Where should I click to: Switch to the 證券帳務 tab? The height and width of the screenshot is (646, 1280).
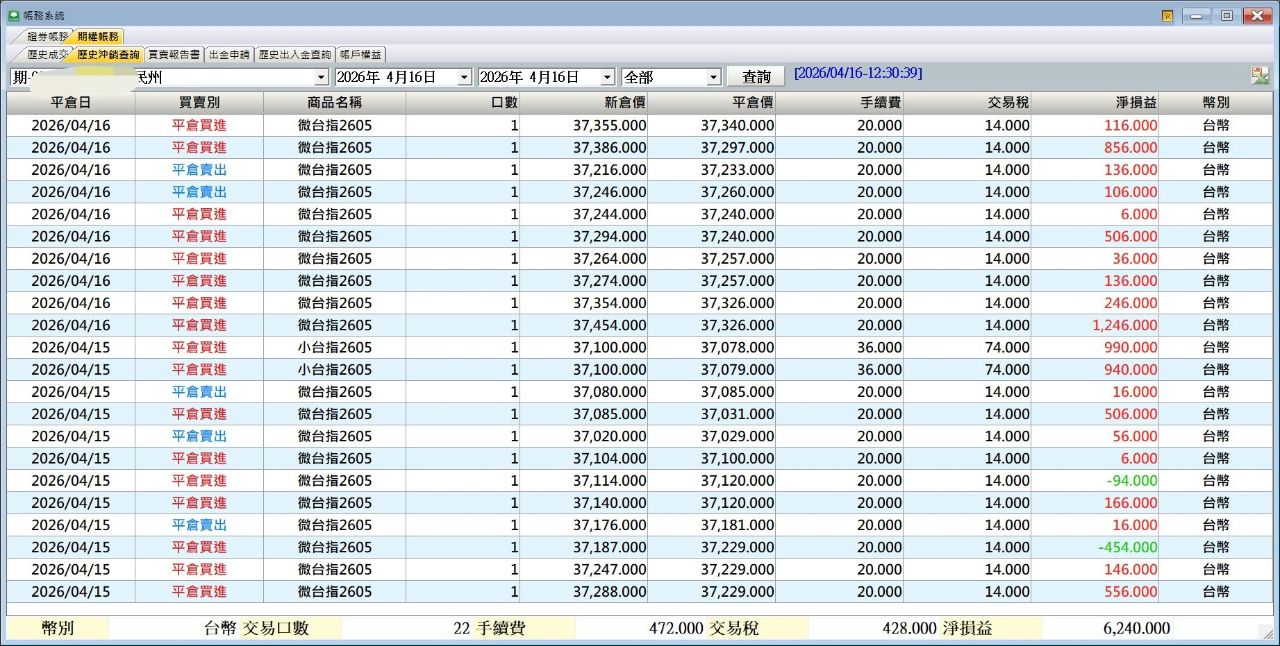point(46,36)
